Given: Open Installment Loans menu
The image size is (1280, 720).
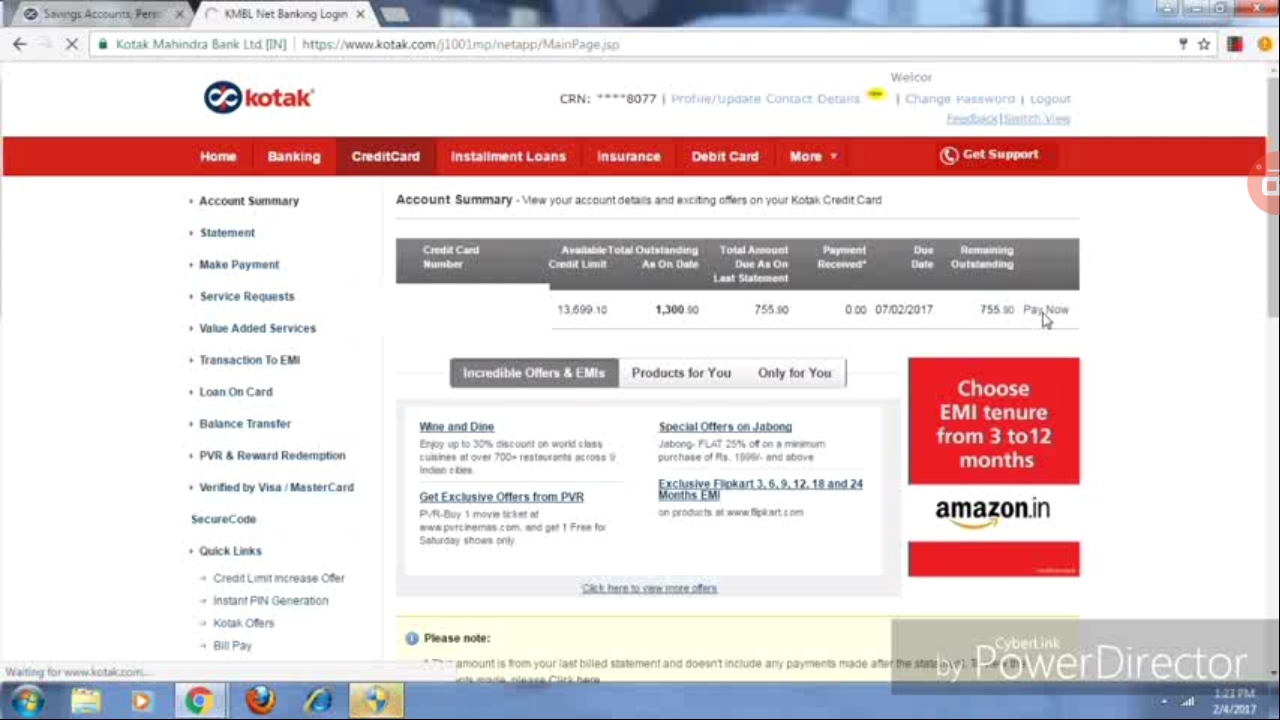Looking at the screenshot, I should tap(508, 156).
